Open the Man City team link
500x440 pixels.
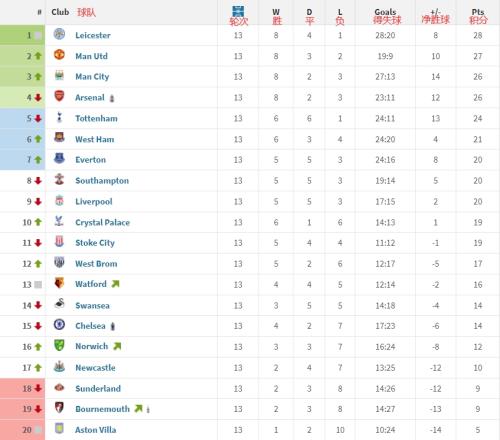pos(92,77)
